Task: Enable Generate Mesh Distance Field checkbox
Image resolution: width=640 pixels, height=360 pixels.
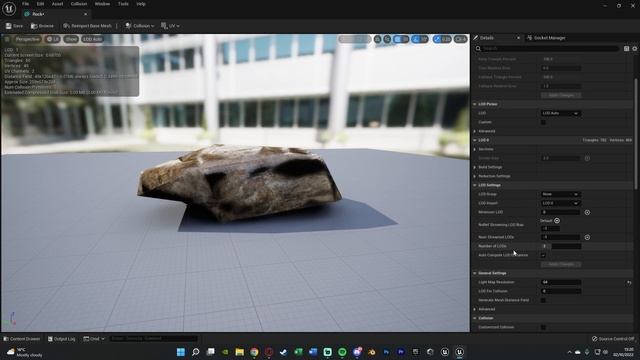Action: click(x=543, y=300)
